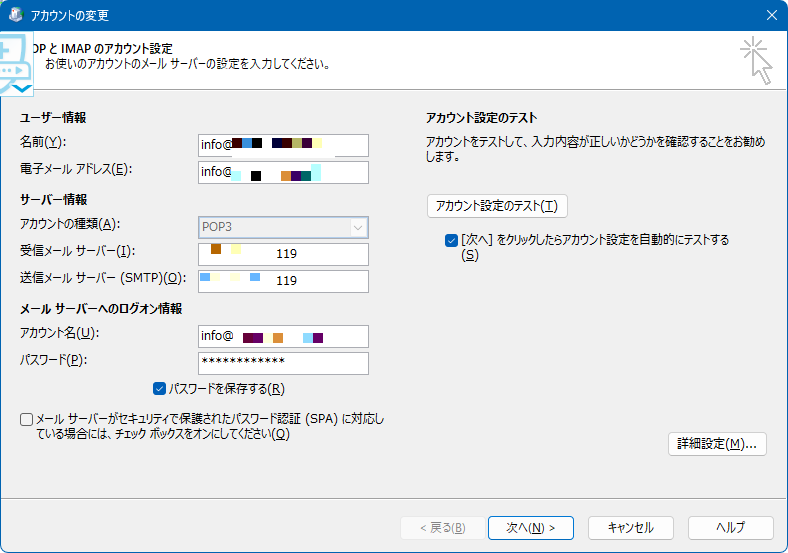
Task: Click the アカウント名 input field
Action: pyautogui.click(x=284, y=336)
